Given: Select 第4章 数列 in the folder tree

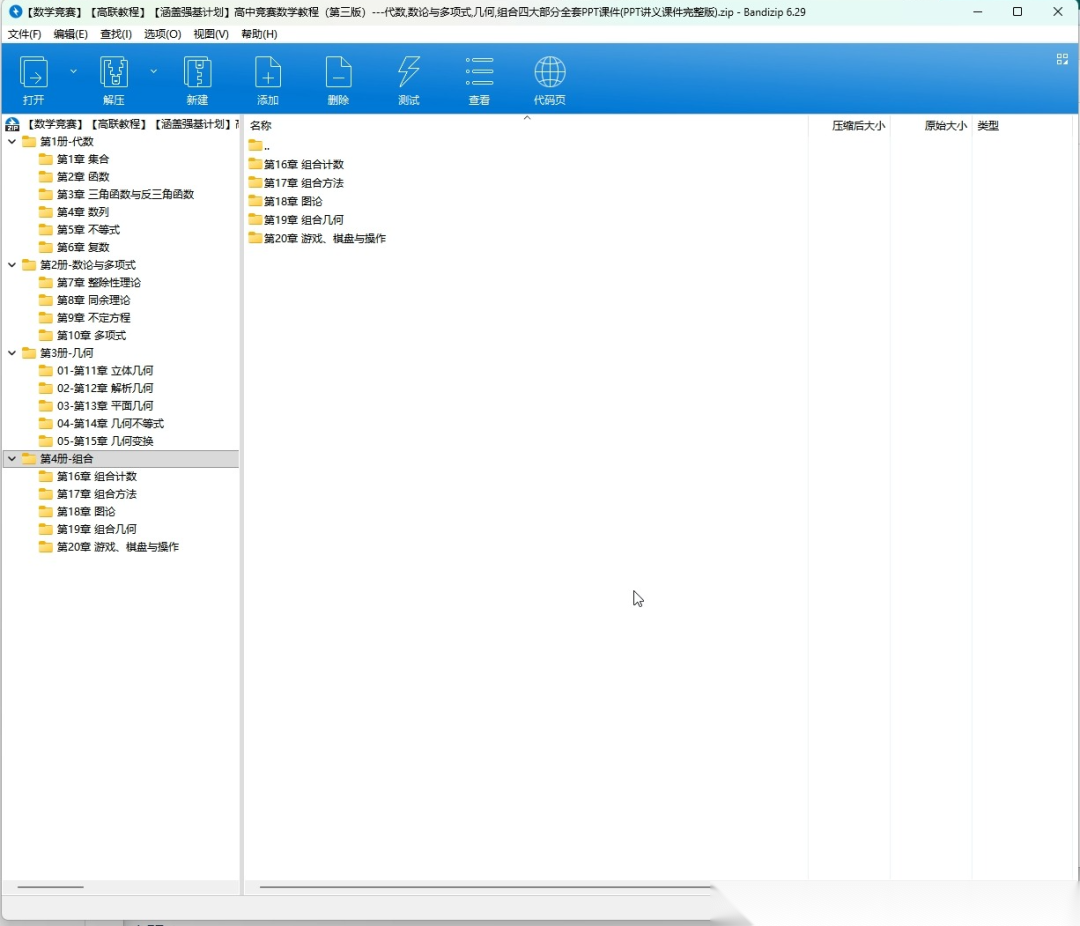Looking at the screenshot, I should click(x=83, y=212).
